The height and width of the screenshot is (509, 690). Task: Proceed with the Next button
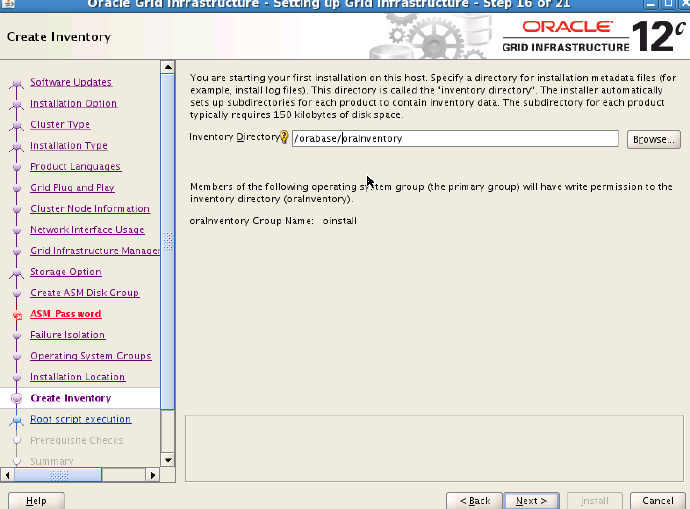pos(531,501)
